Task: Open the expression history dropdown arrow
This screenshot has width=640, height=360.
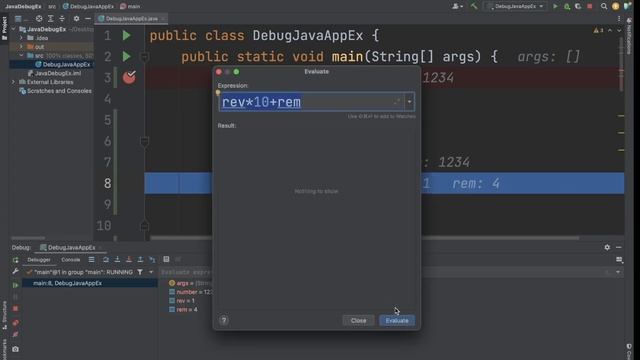Action: pos(409,102)
